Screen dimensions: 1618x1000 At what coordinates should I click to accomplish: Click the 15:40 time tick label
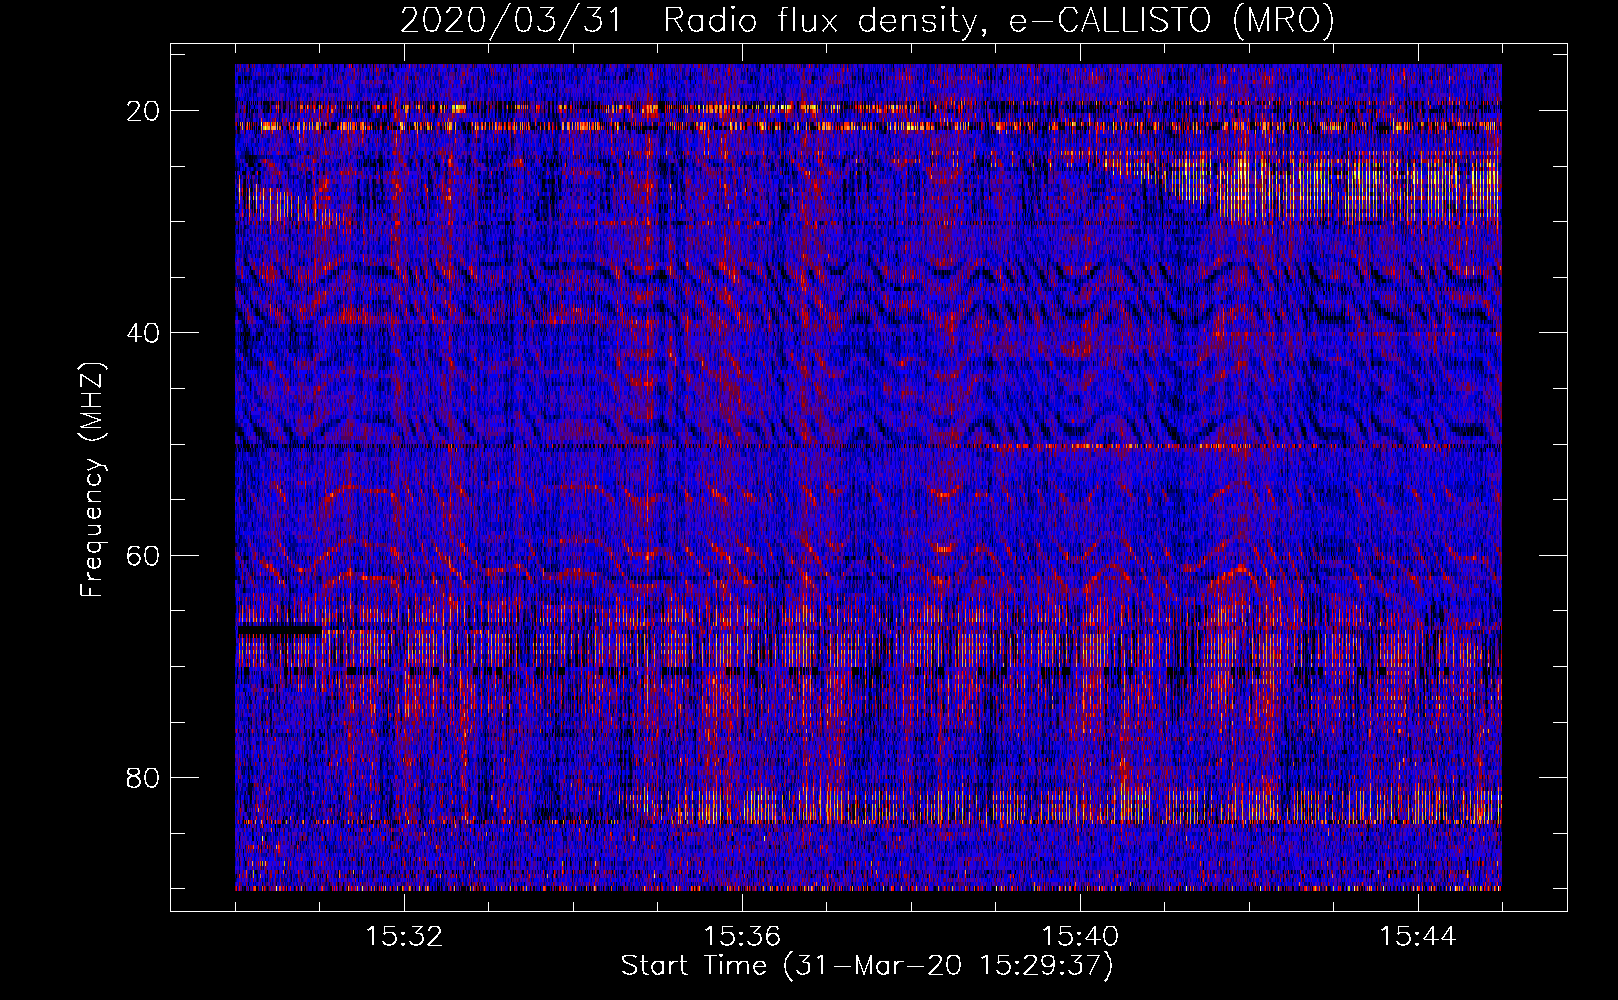click(x=1080, y=936)
